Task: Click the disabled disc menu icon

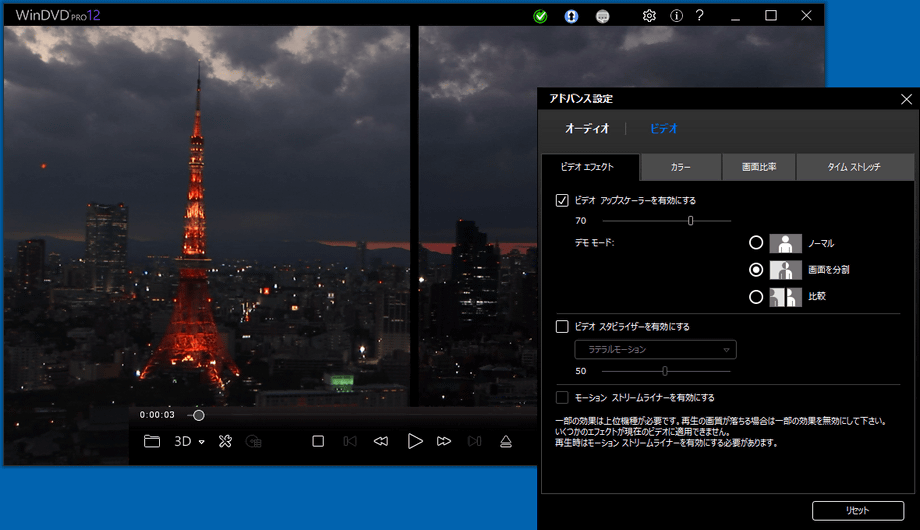Action: coord(253,441)
